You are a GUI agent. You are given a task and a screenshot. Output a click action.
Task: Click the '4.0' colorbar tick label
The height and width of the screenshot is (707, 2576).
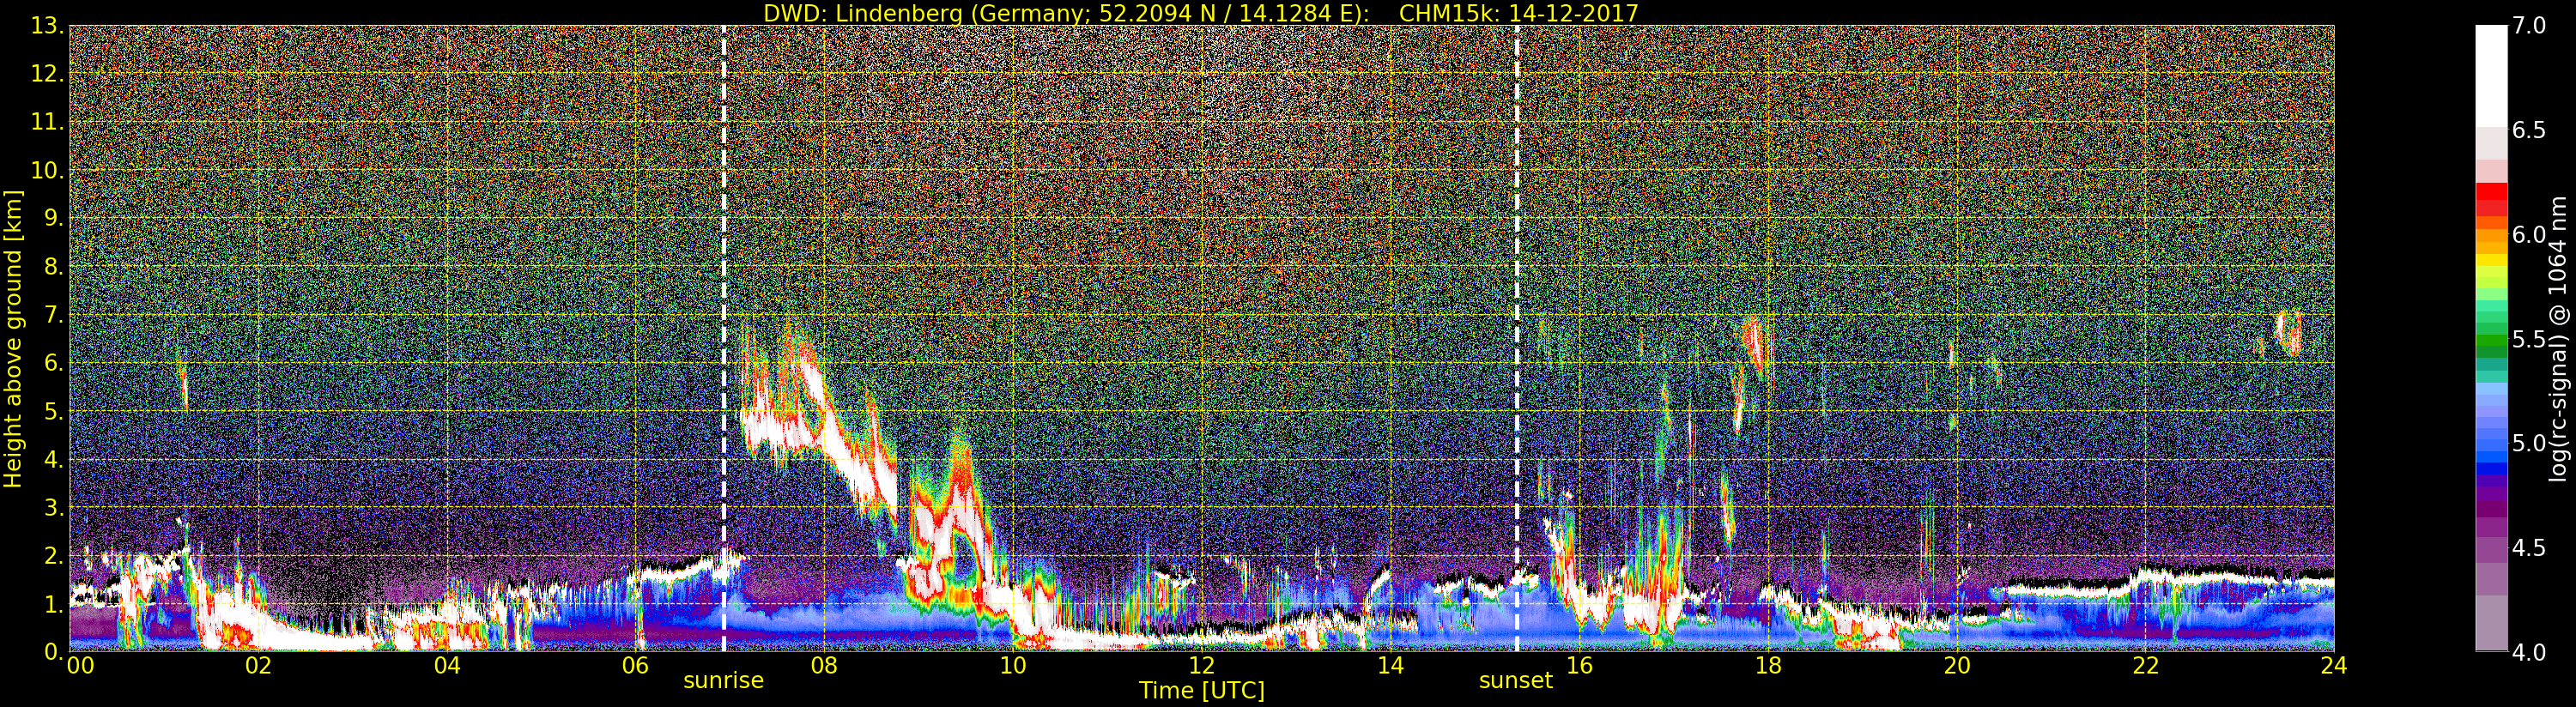2530,652
